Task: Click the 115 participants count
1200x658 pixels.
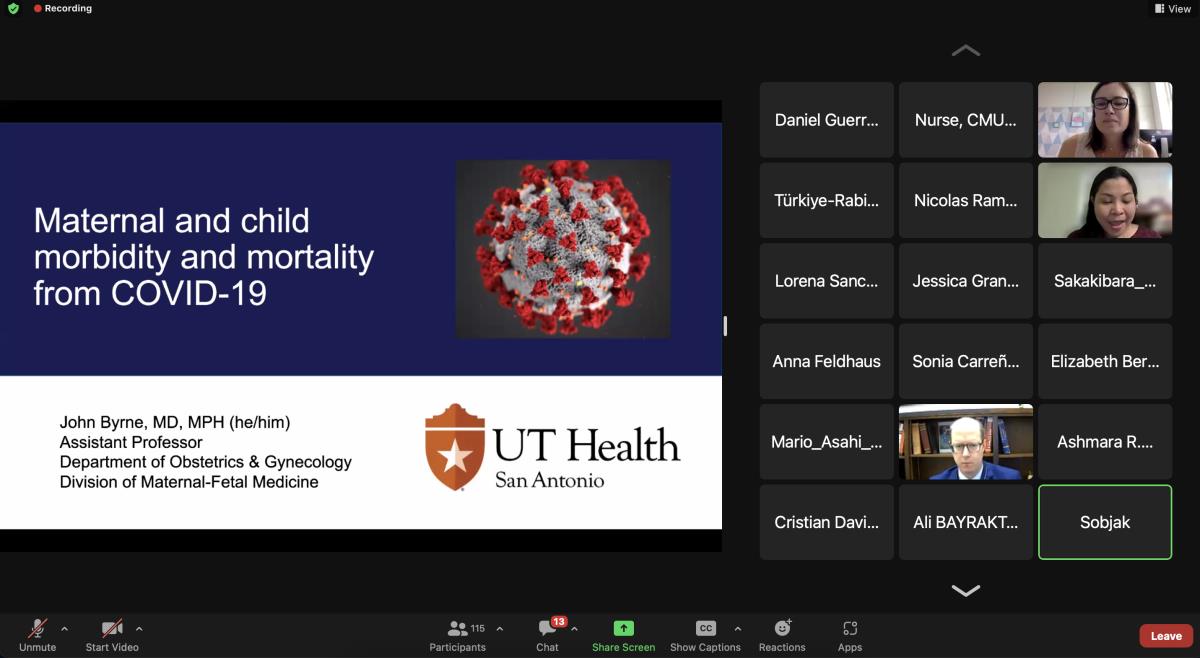Action: point(478,628)
